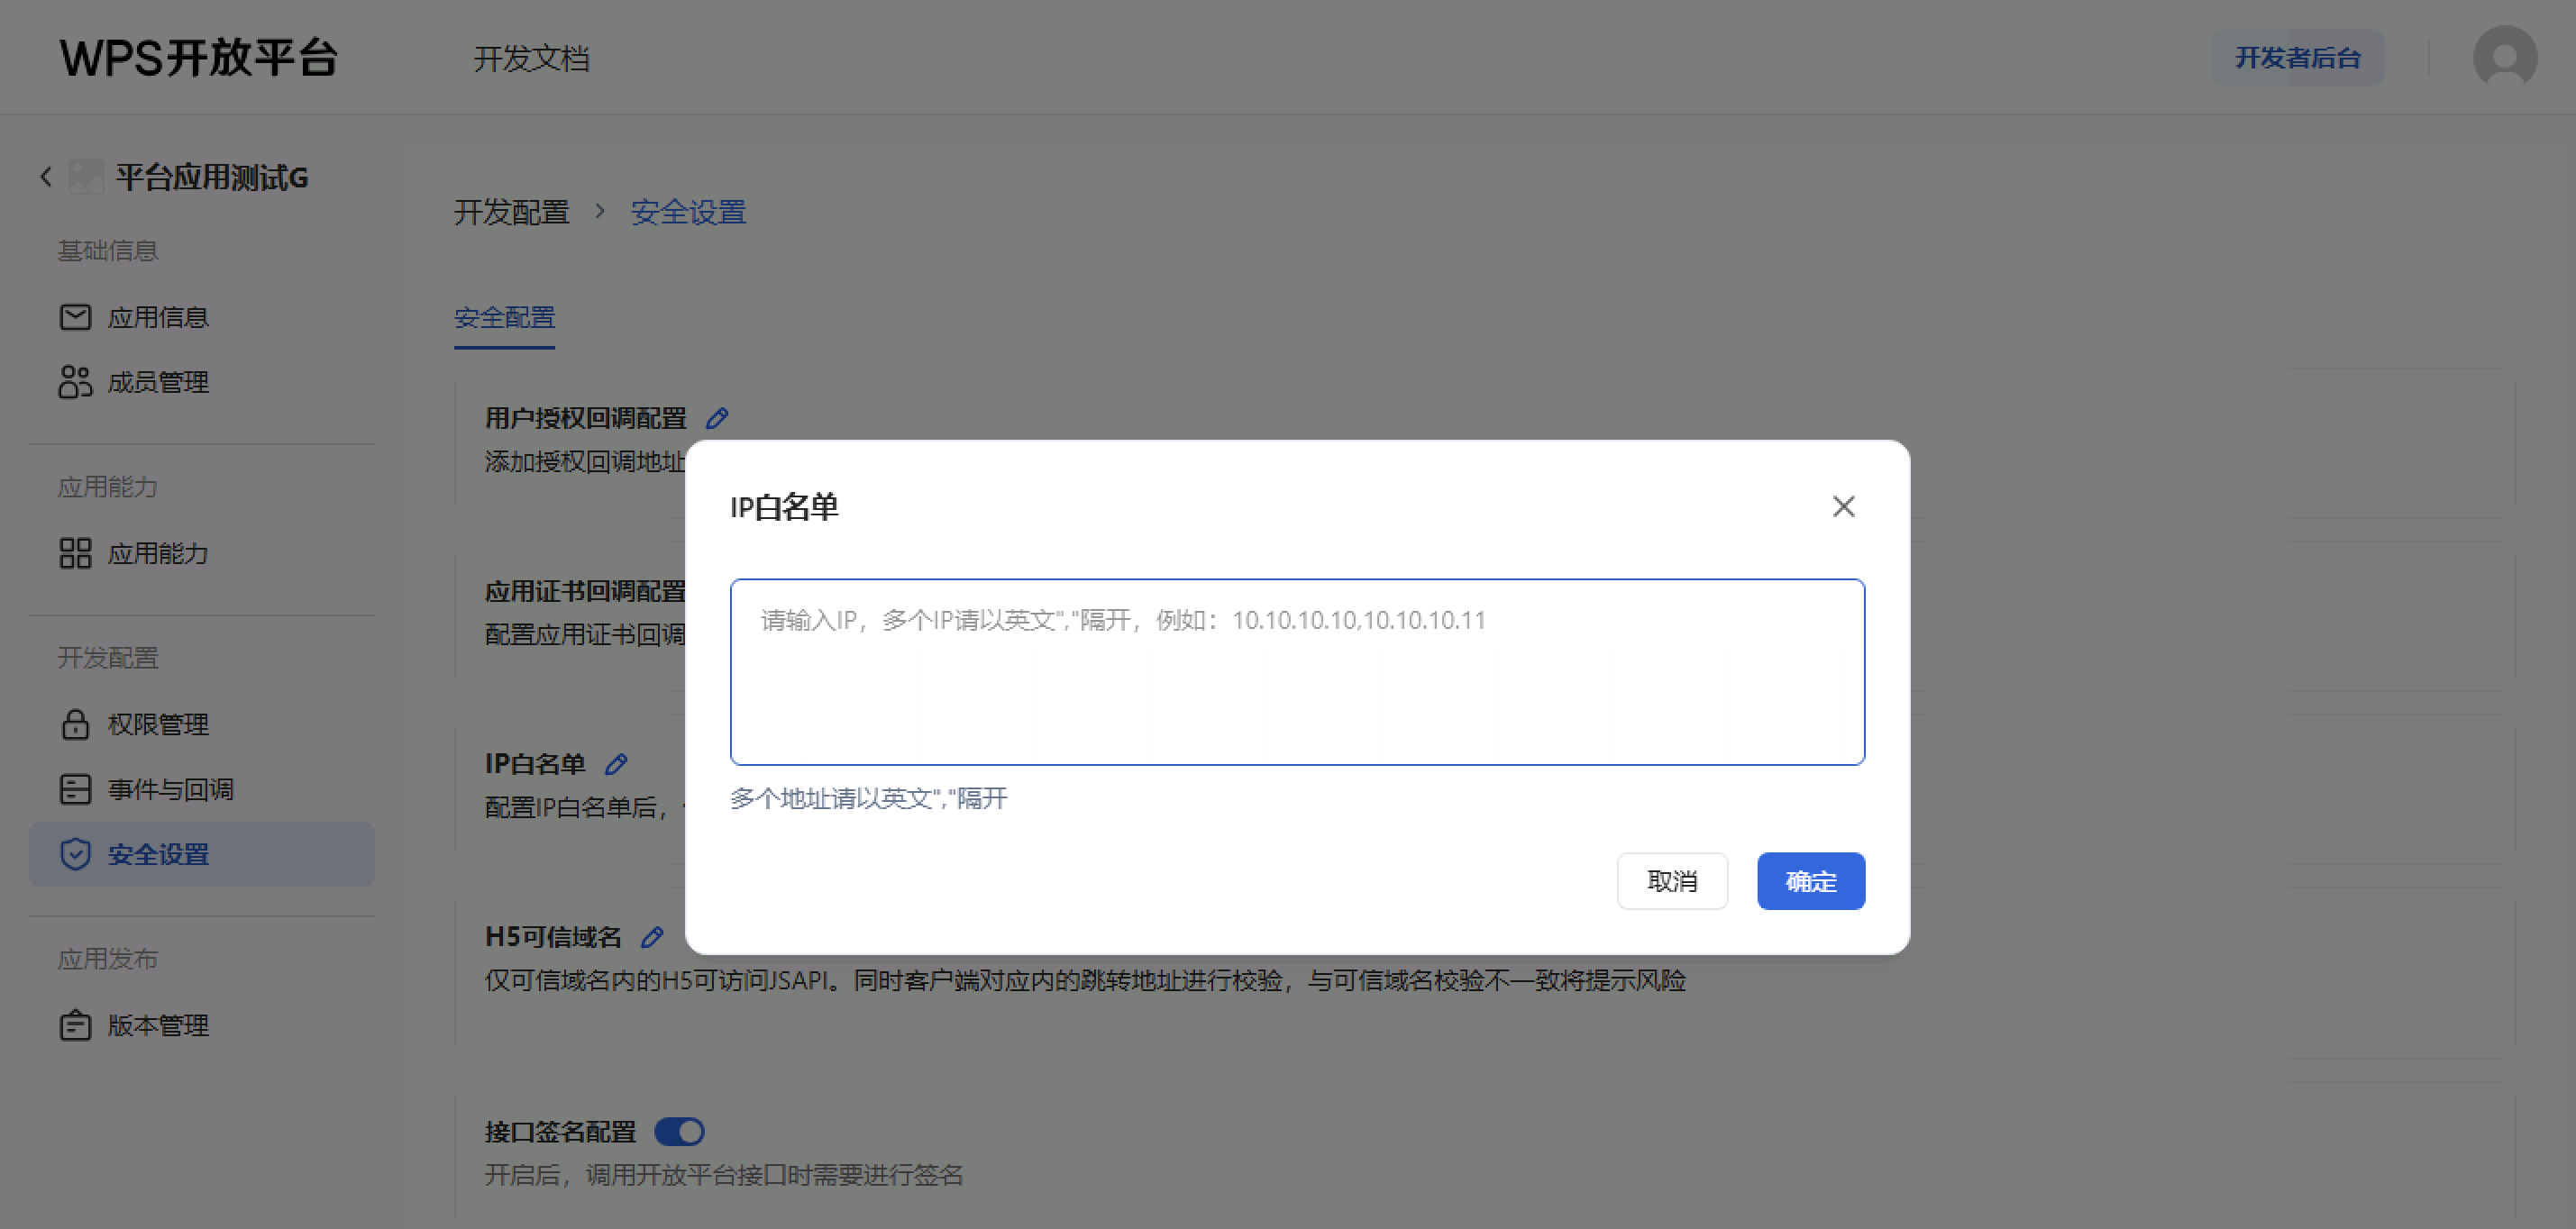
Task: Select the 安全设置 shield icon
Action: pos(74,854)
